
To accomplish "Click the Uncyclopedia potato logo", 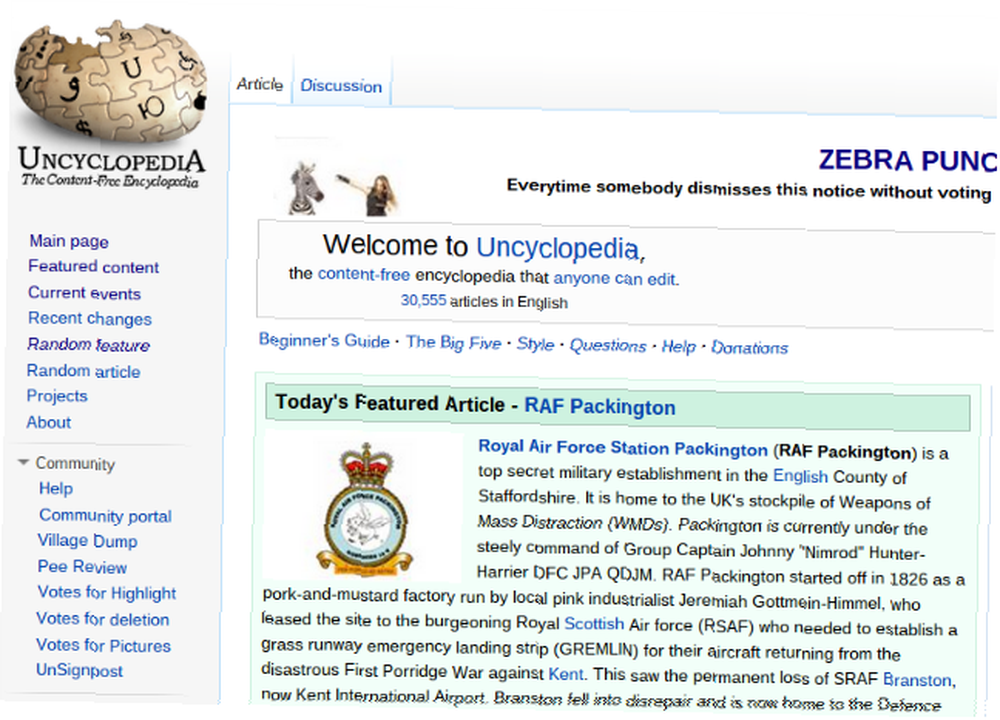I will click(x=111, y=105).
